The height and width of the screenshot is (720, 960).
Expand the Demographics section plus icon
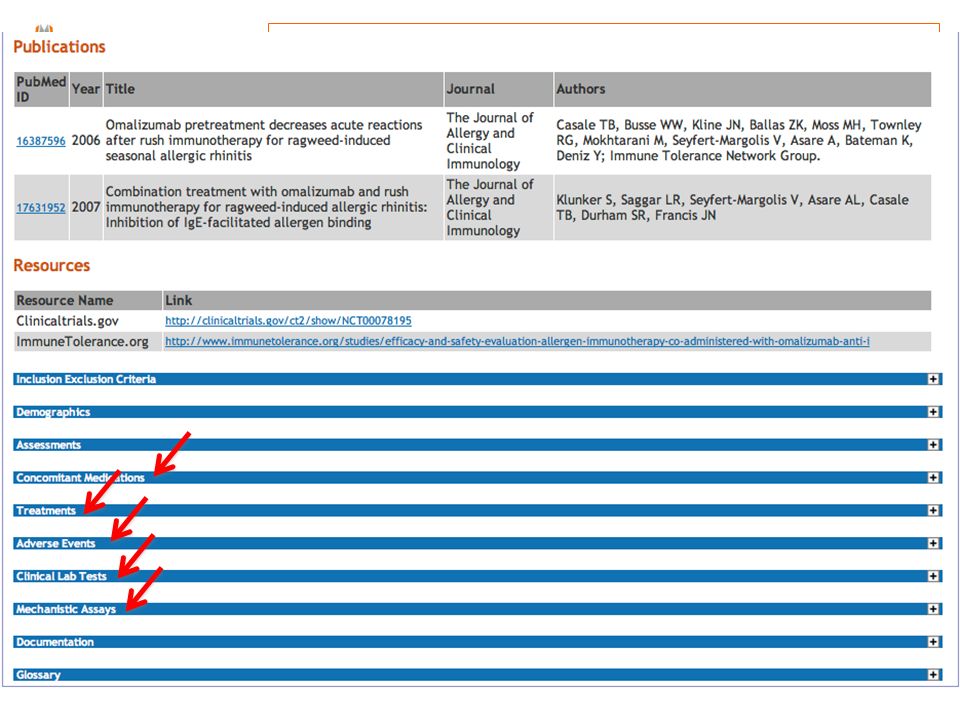(x=933, y=412)
